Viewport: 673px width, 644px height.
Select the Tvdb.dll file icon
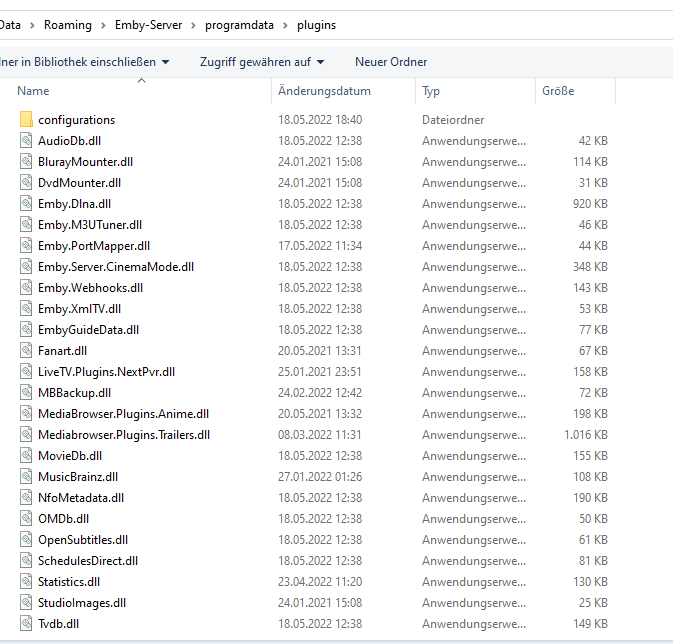[x=26, y=624]
